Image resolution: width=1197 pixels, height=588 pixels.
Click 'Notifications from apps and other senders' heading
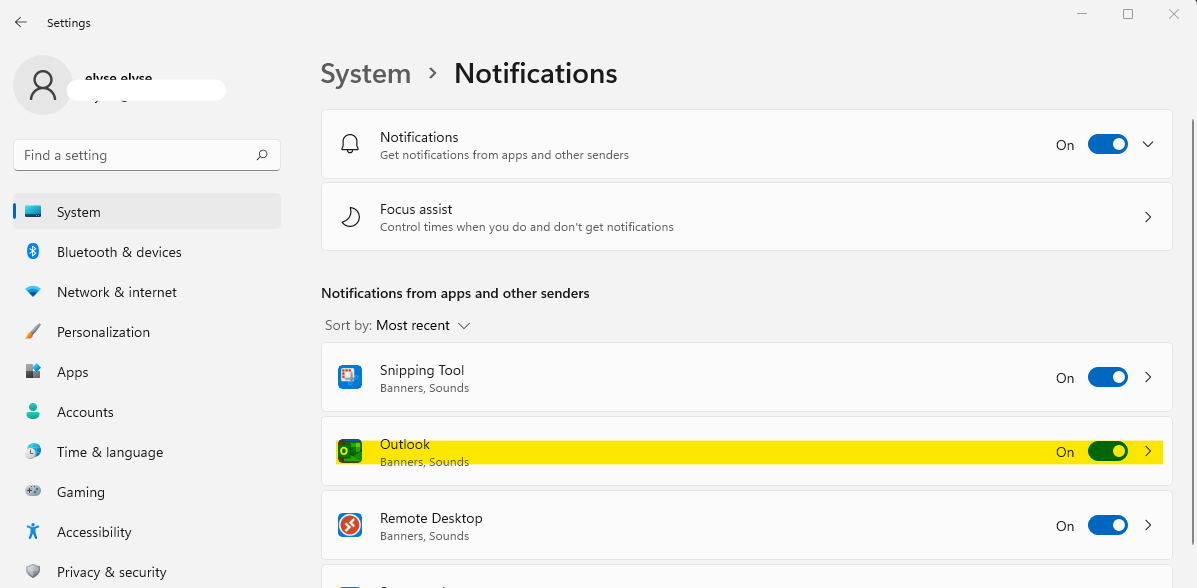pos(455,293)
